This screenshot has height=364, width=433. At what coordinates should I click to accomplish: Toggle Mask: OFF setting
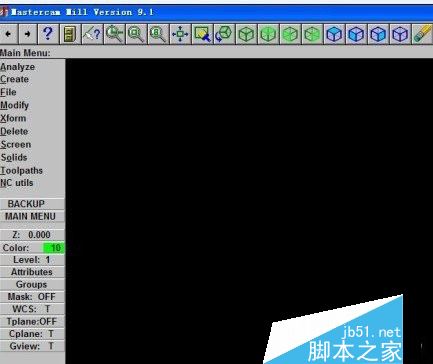point(32,297)
